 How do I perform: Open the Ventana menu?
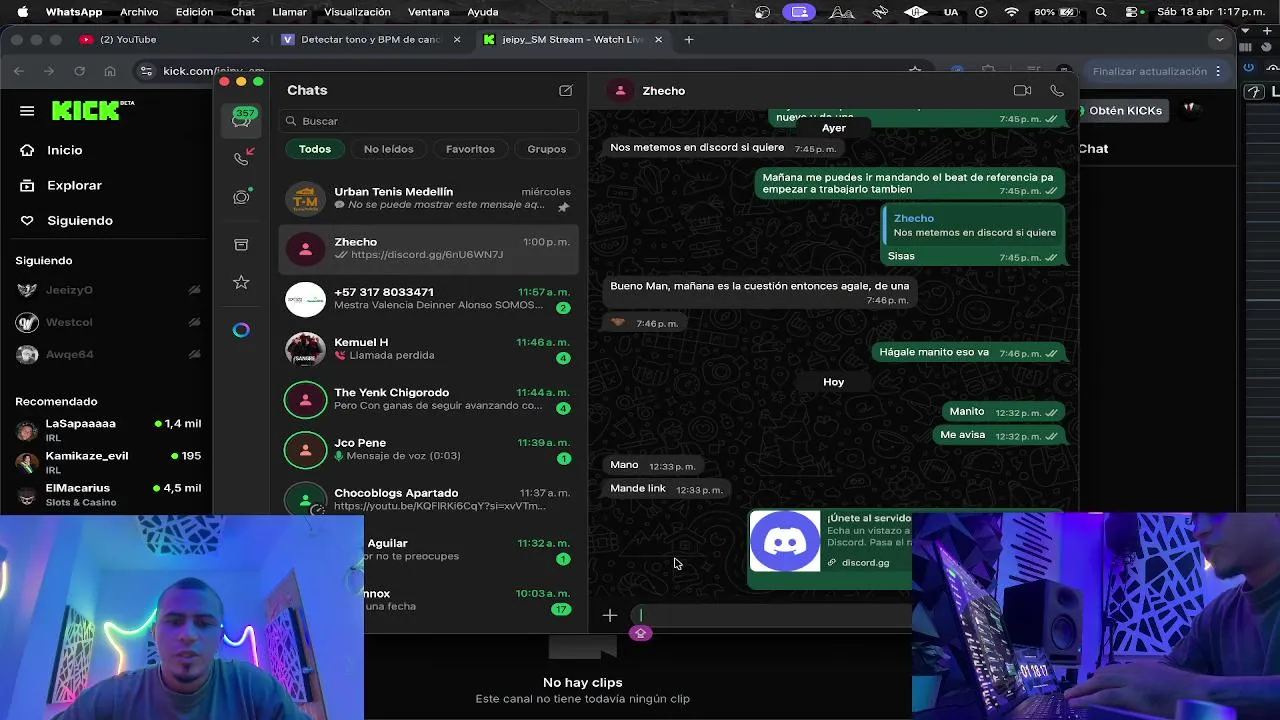click(x=428, y=12)
